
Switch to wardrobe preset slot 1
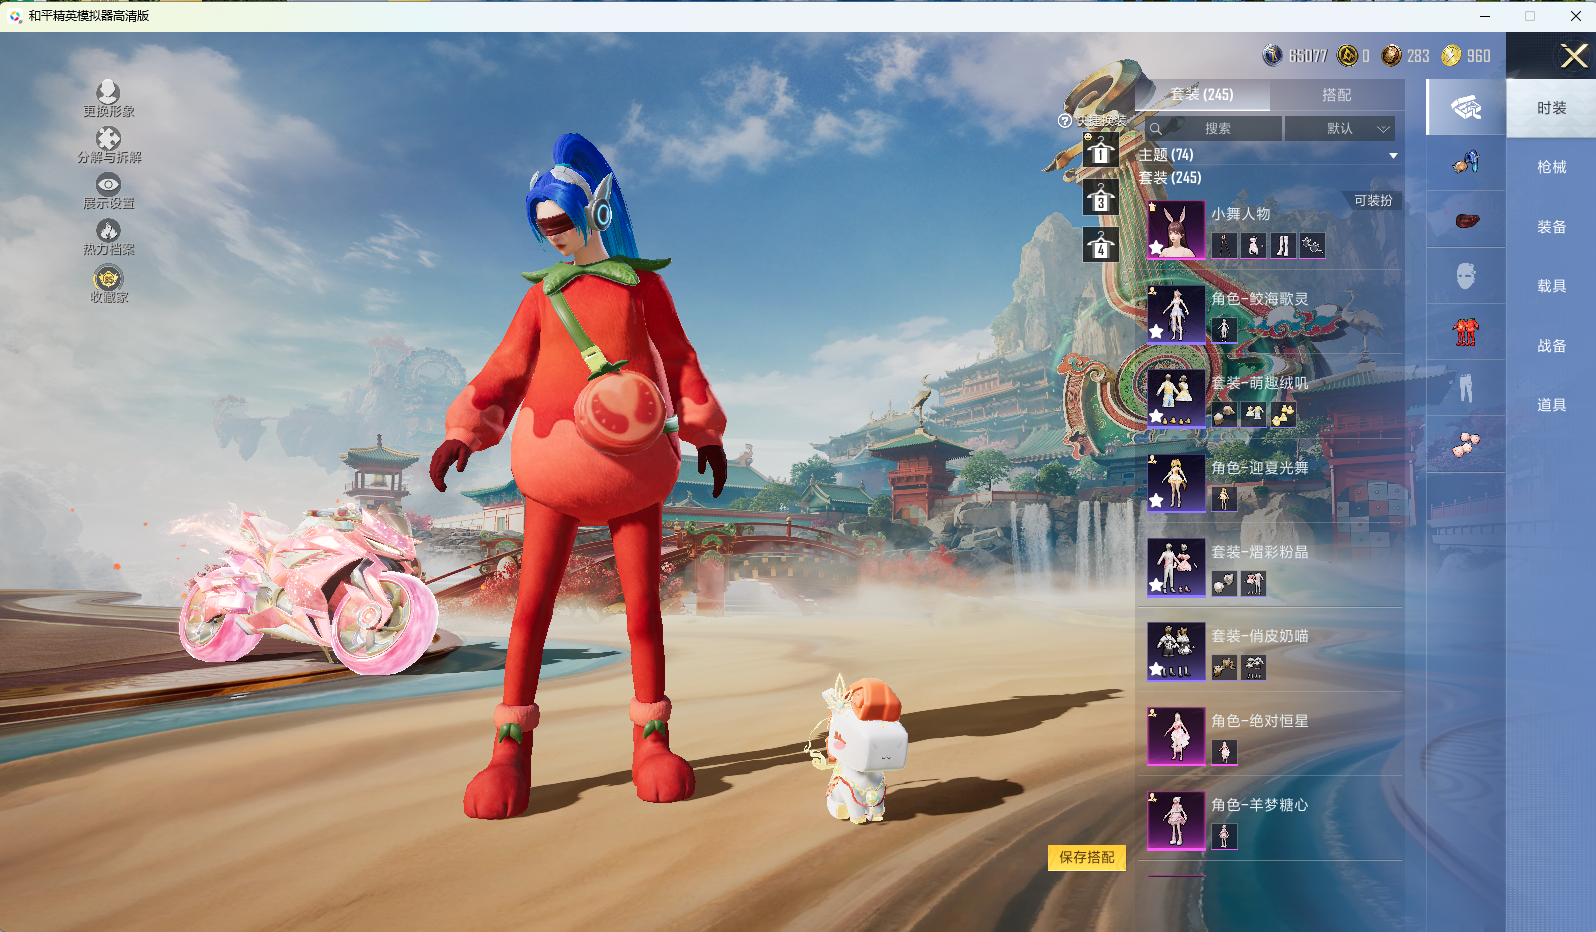(1100, 152)
